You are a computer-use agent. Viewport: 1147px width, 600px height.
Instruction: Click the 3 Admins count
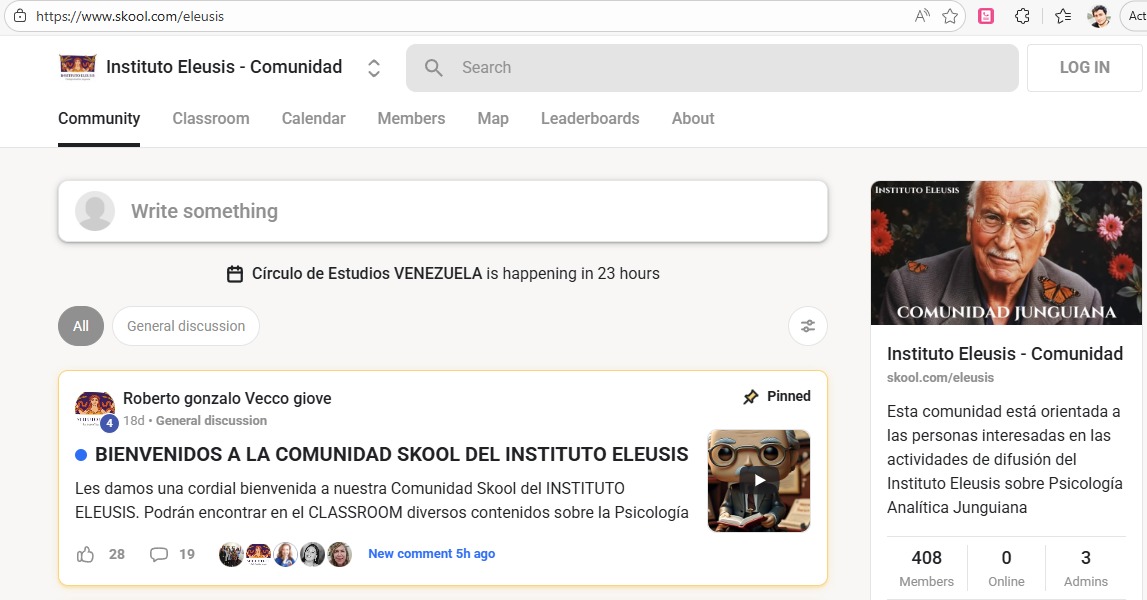point(1086,568)
